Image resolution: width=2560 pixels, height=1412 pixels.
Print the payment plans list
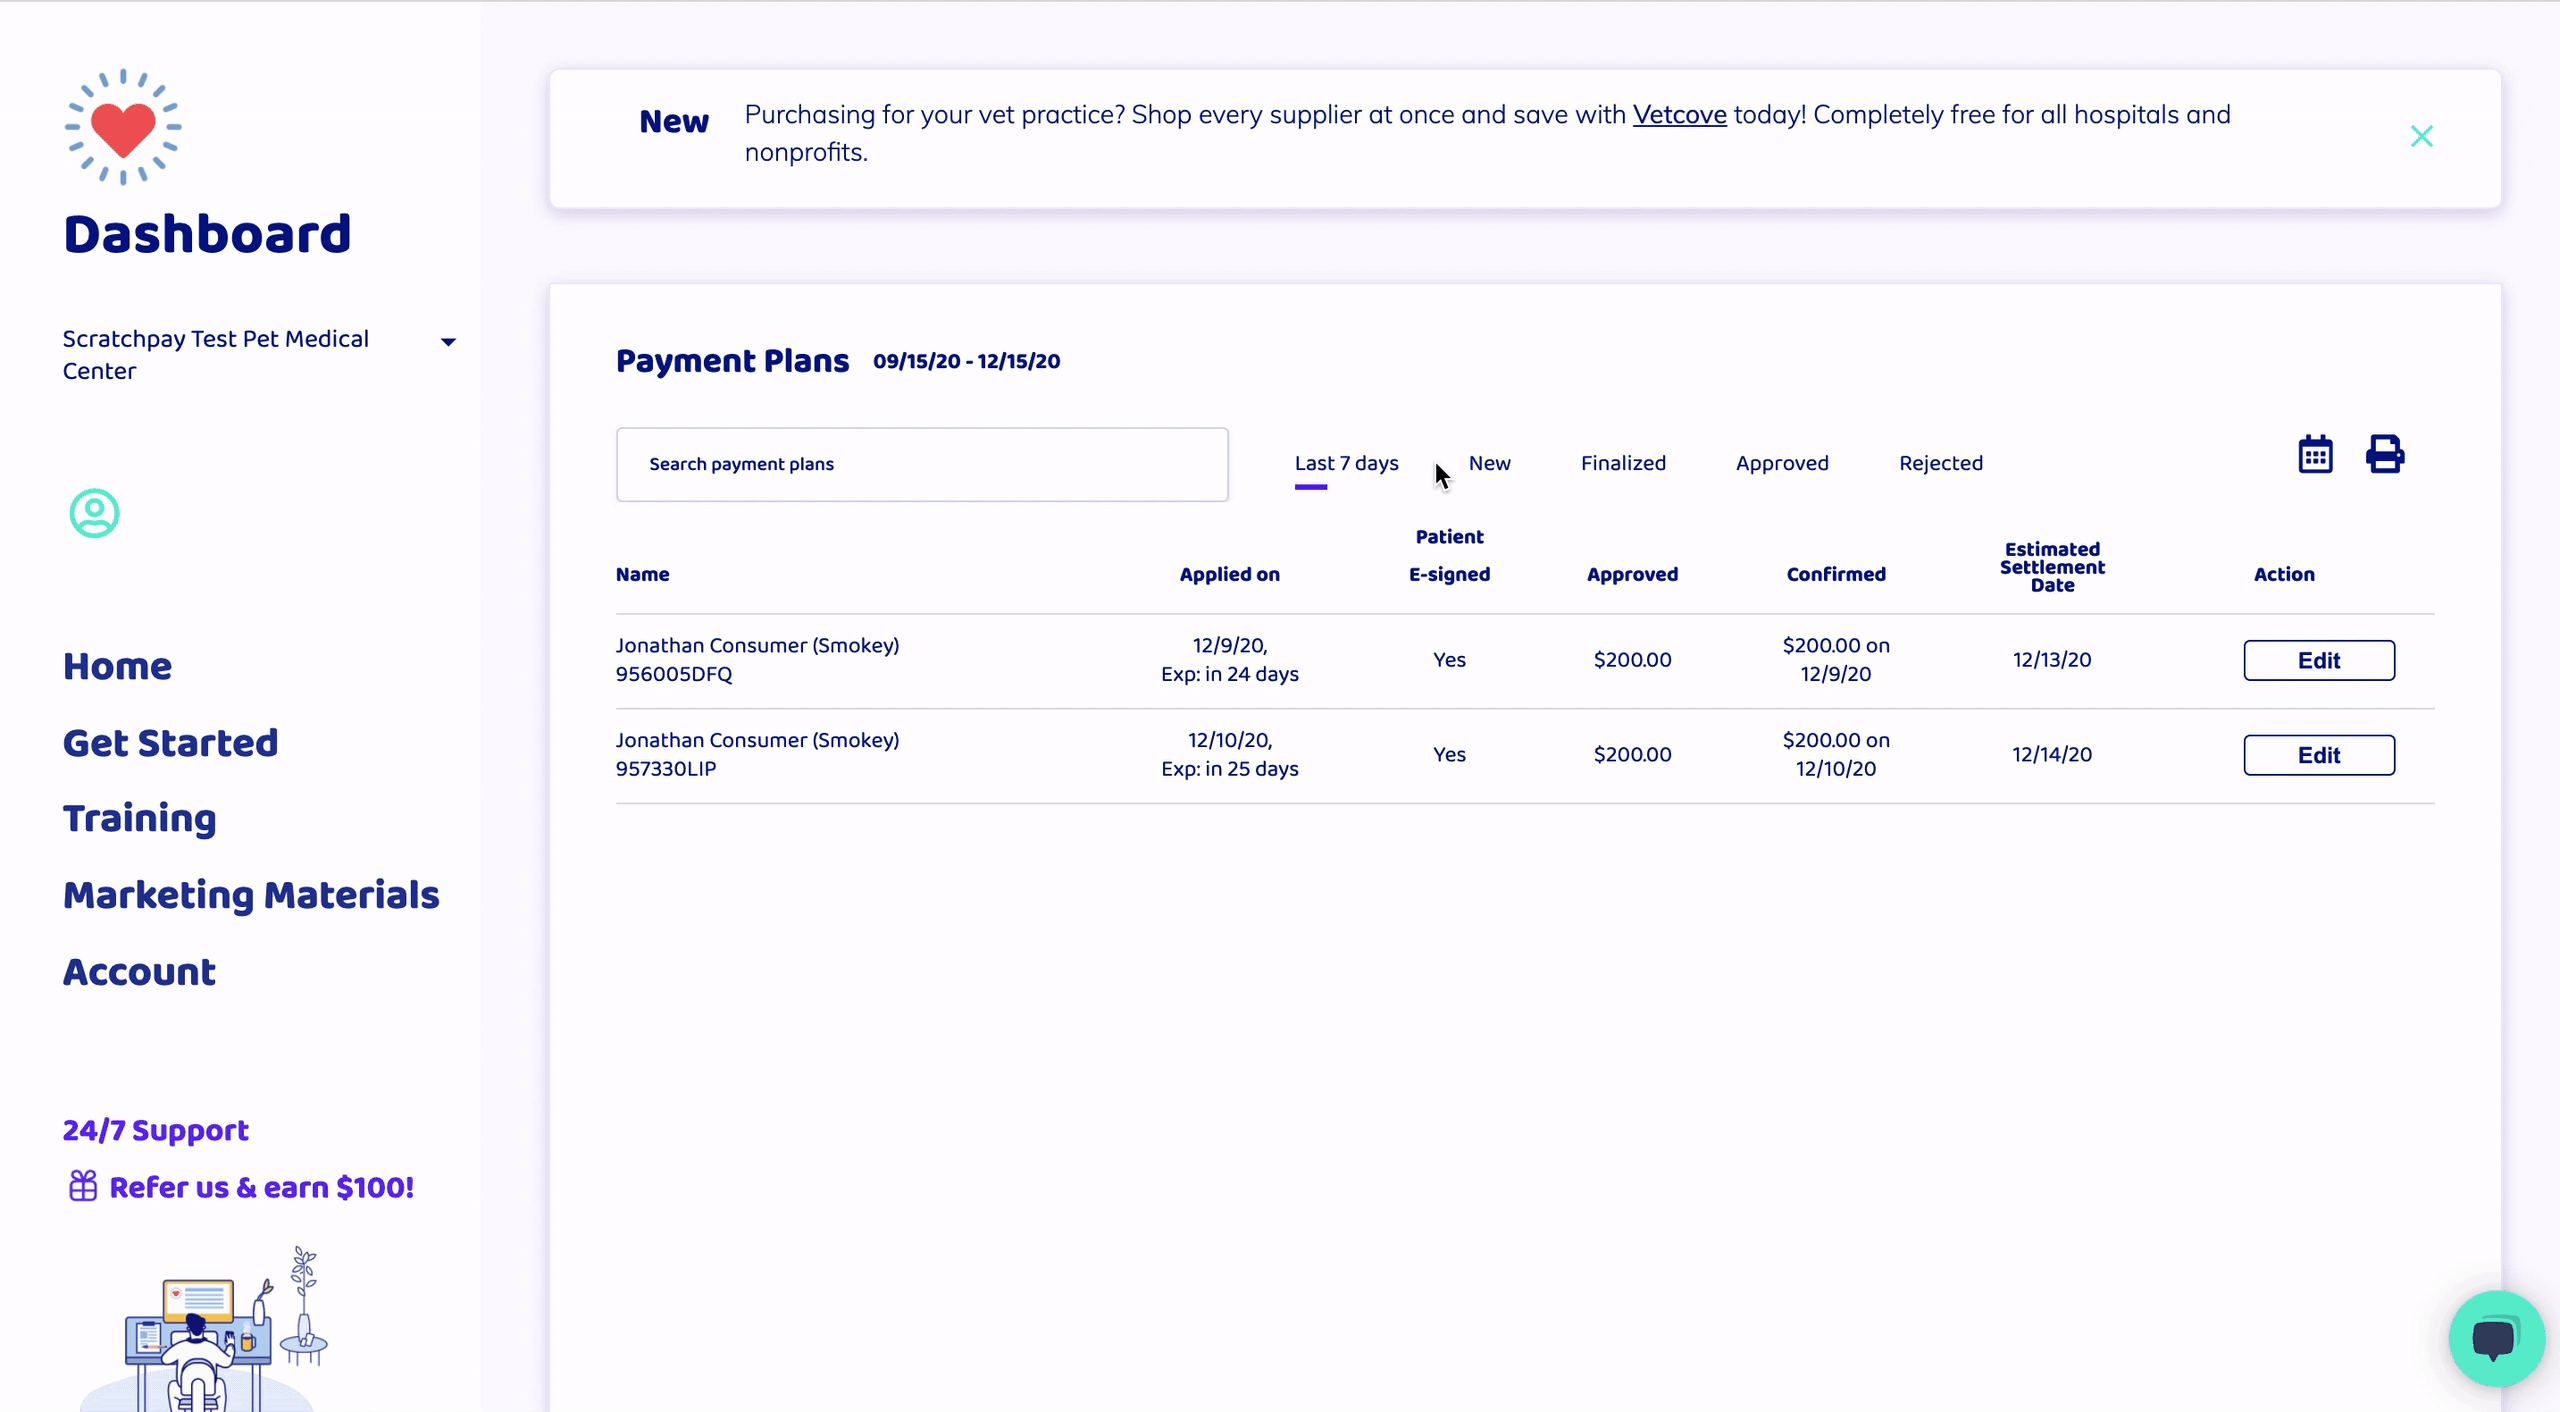pyautogui.click(x=2385, y=454)
